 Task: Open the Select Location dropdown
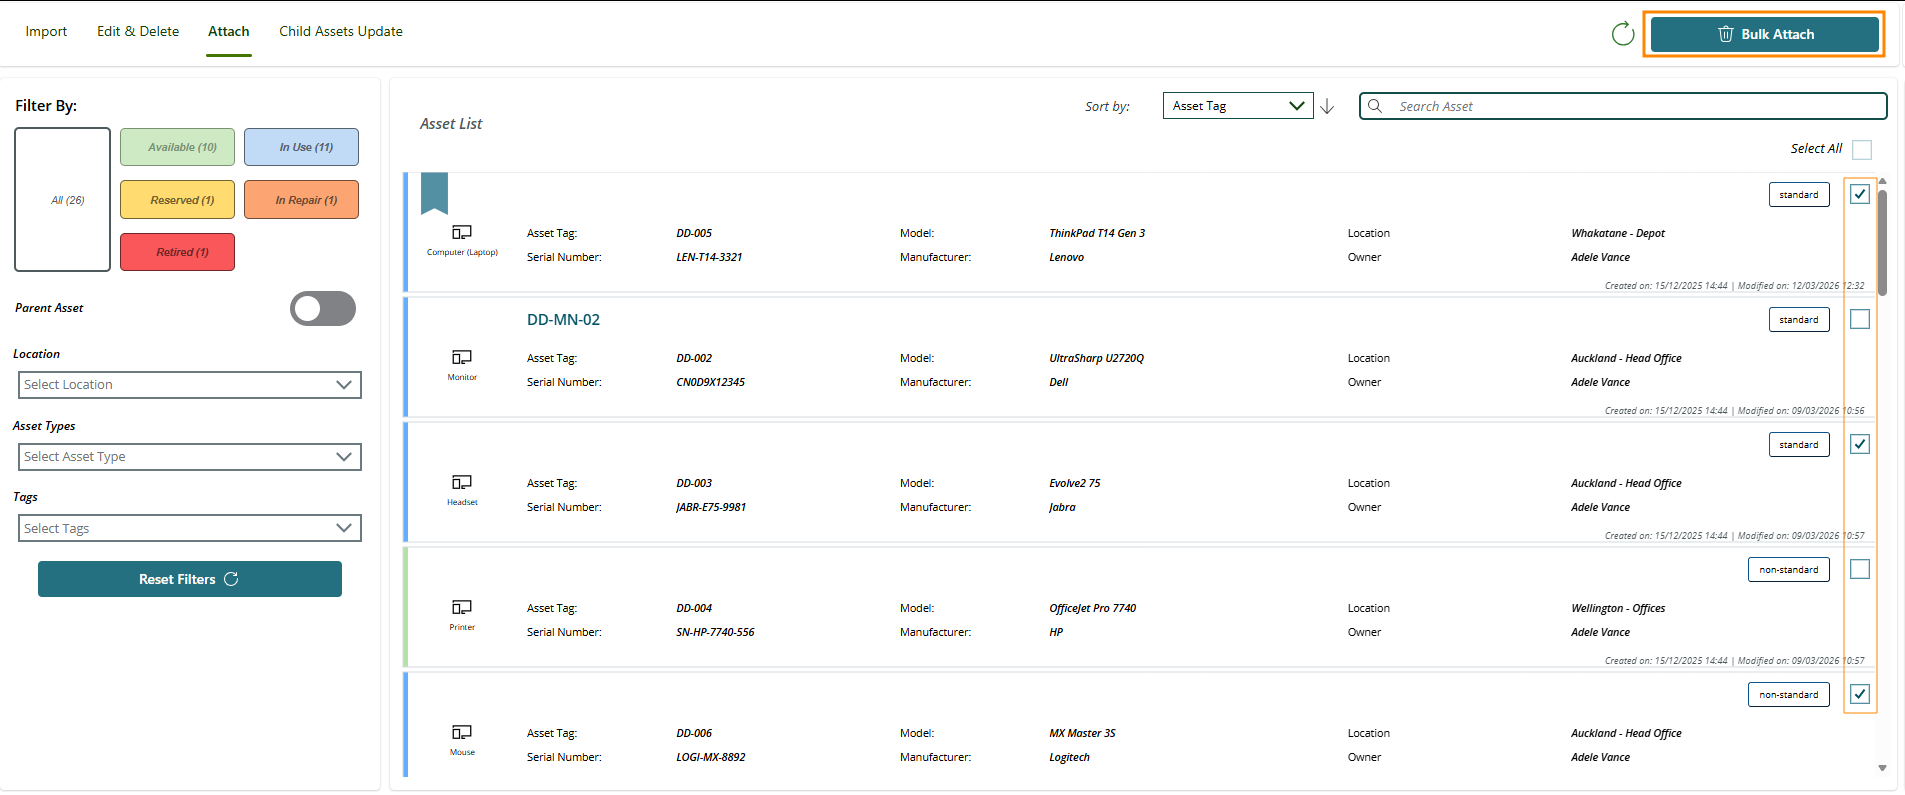pyautogui.click(x=190, y=385)
